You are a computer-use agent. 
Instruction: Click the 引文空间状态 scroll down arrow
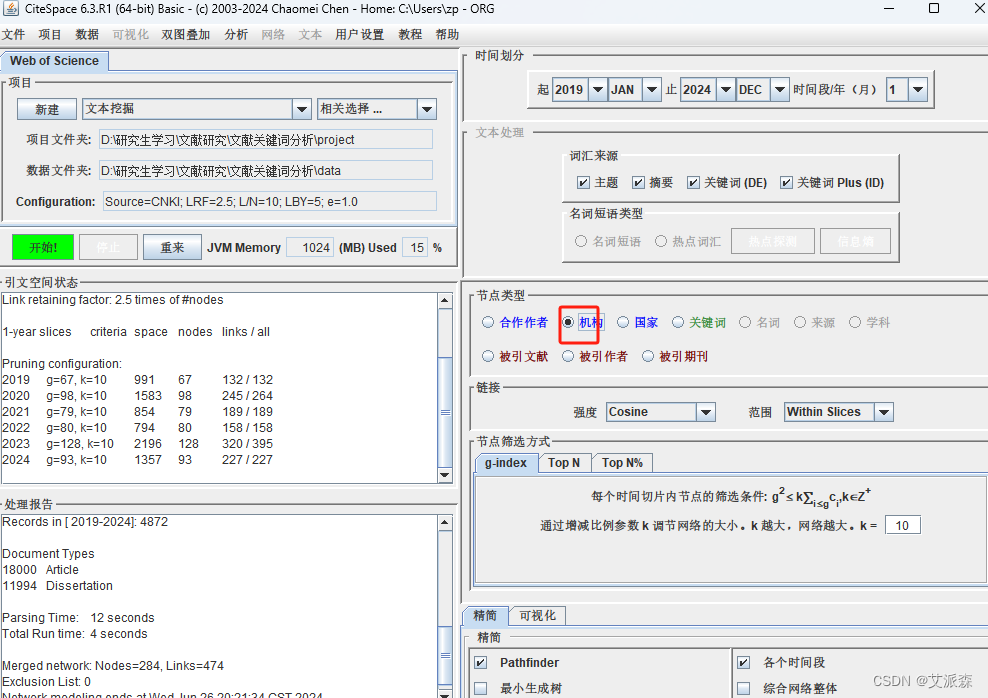tap(445, 476)
